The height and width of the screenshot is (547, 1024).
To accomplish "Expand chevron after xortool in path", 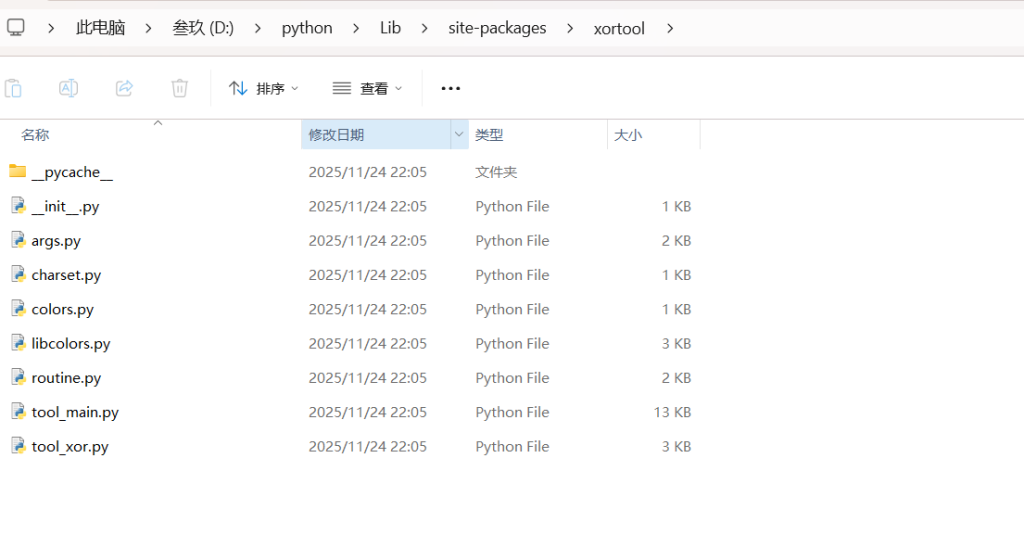I will coord(670,27).
